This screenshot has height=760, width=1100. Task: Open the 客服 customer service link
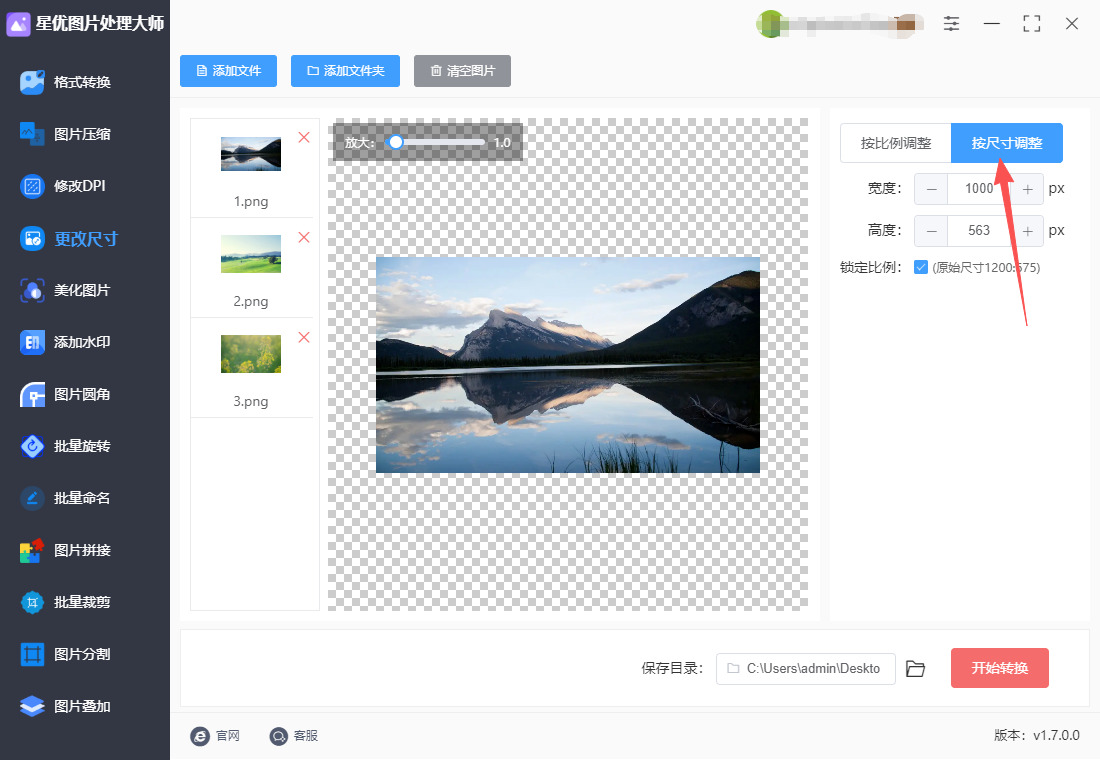(x=293, y=735)
